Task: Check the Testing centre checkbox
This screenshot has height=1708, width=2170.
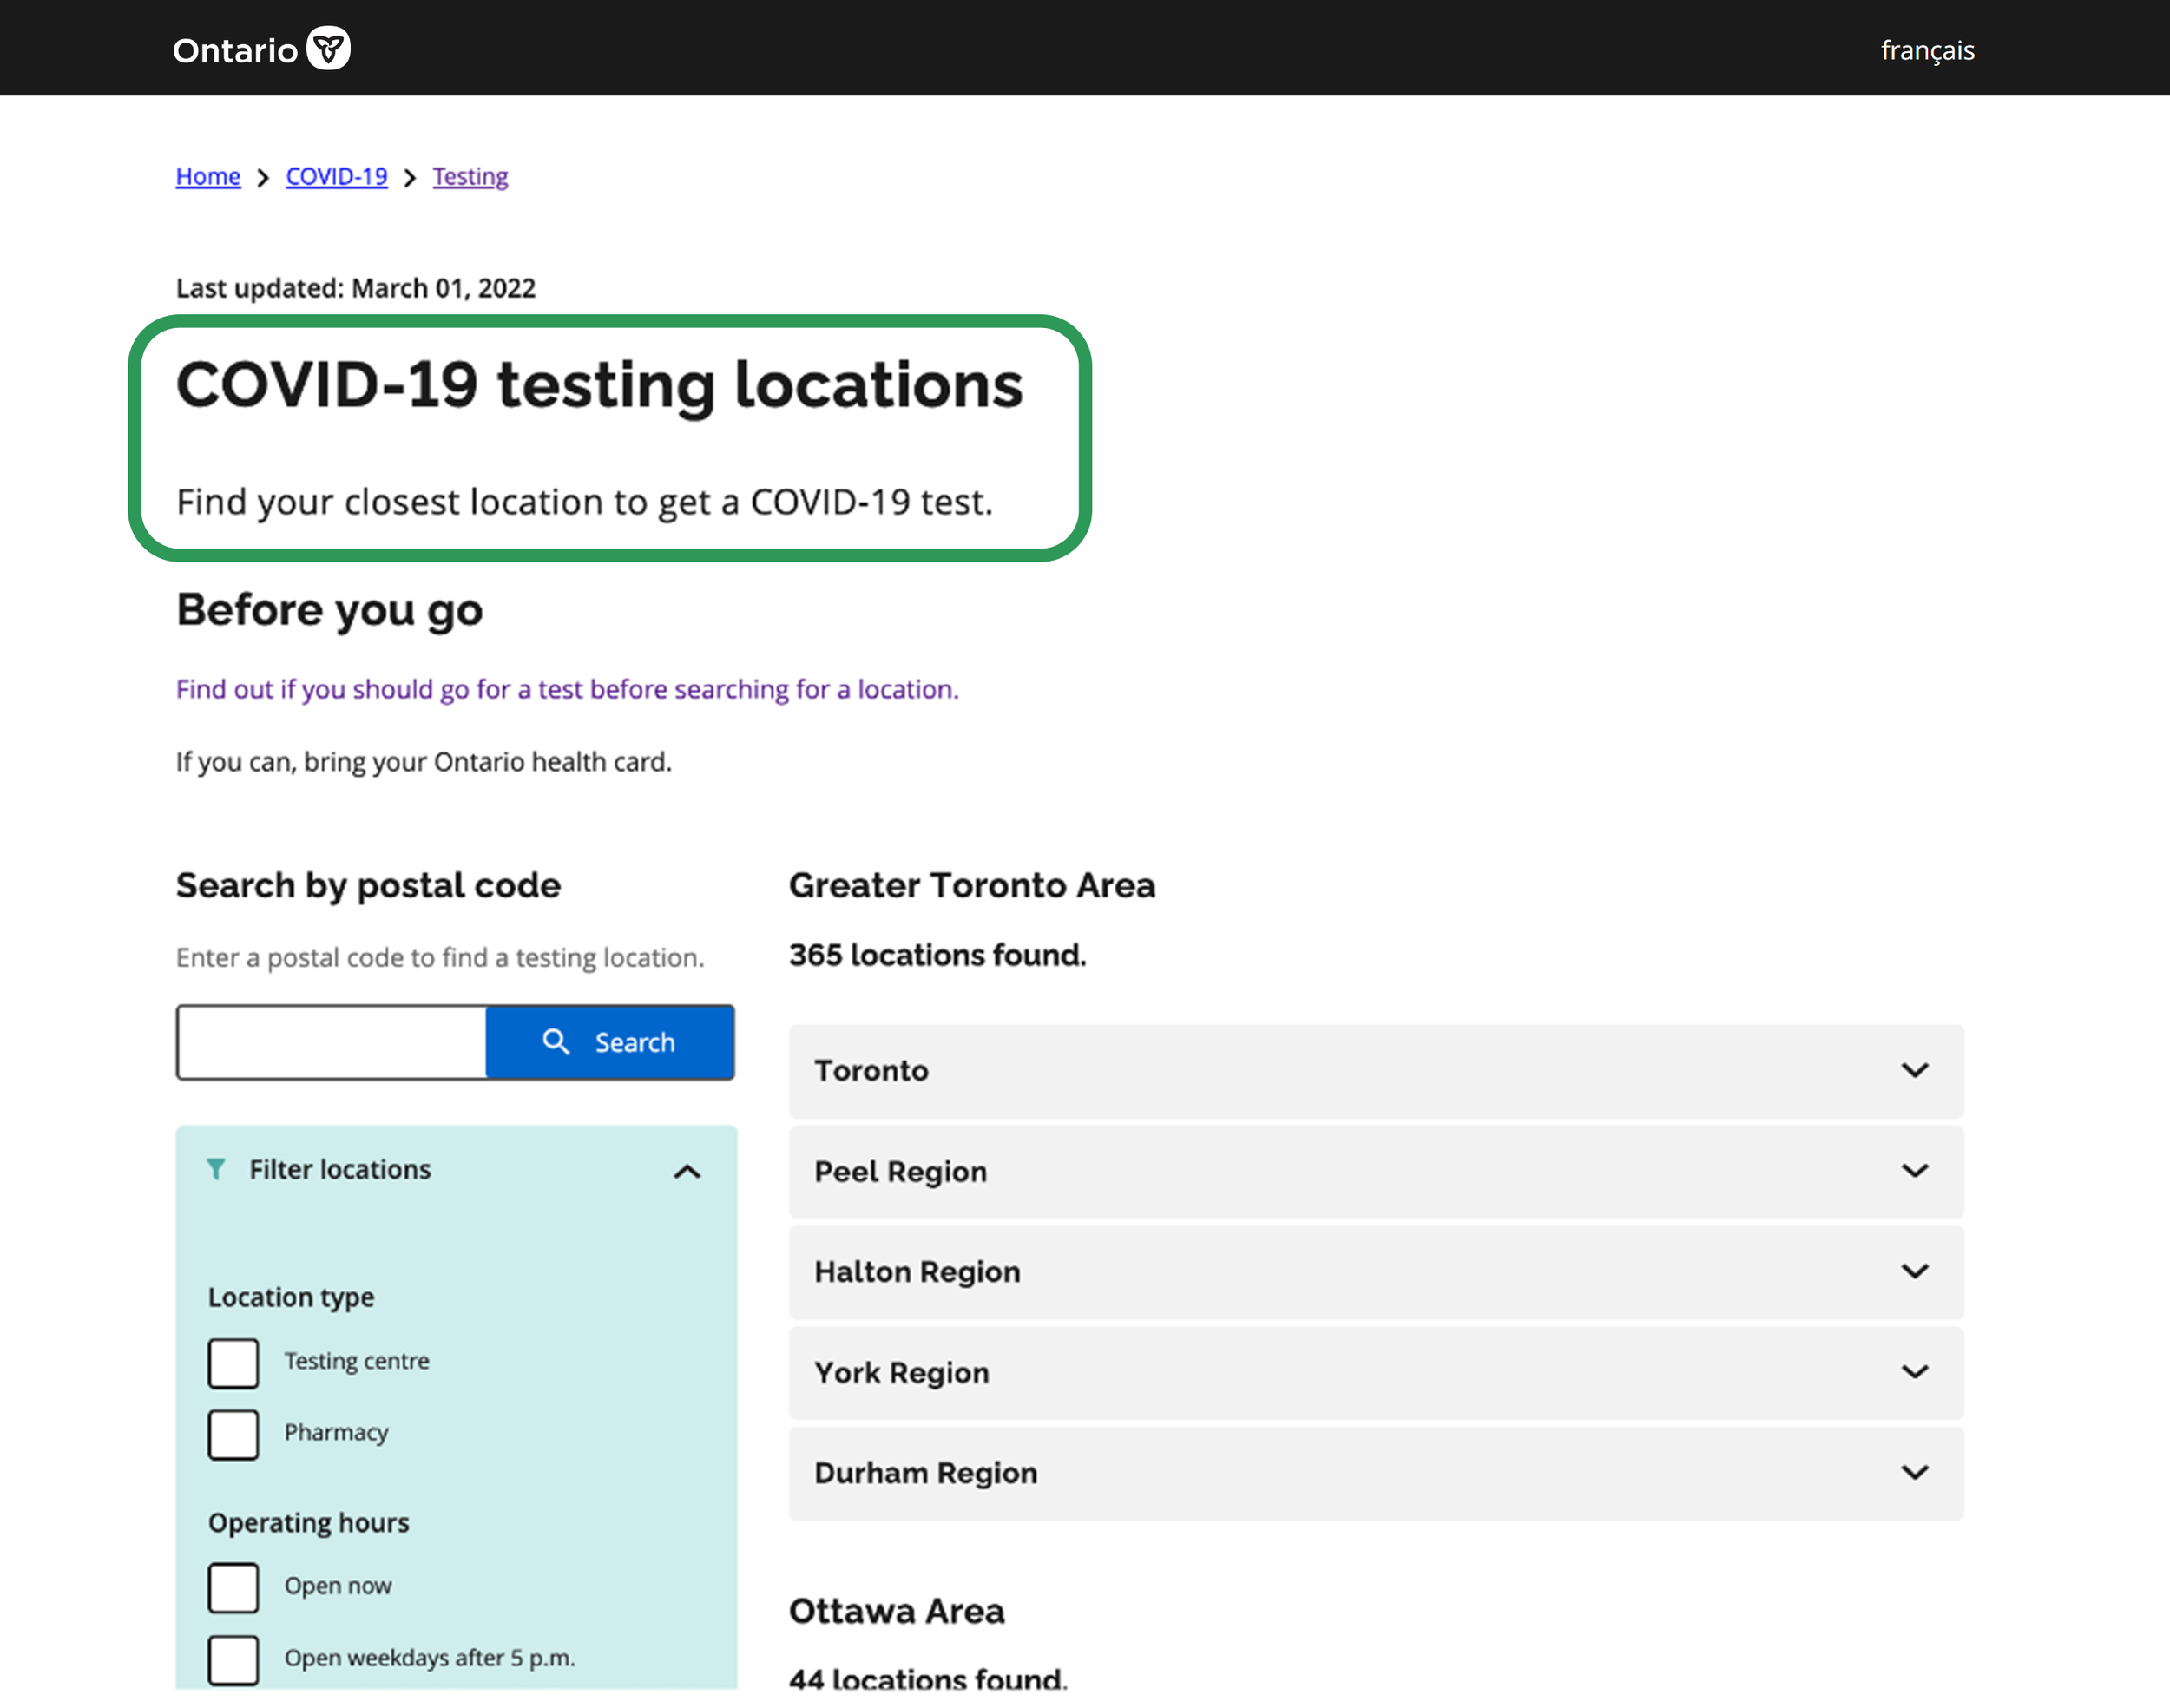Action: pos(233,1363)
